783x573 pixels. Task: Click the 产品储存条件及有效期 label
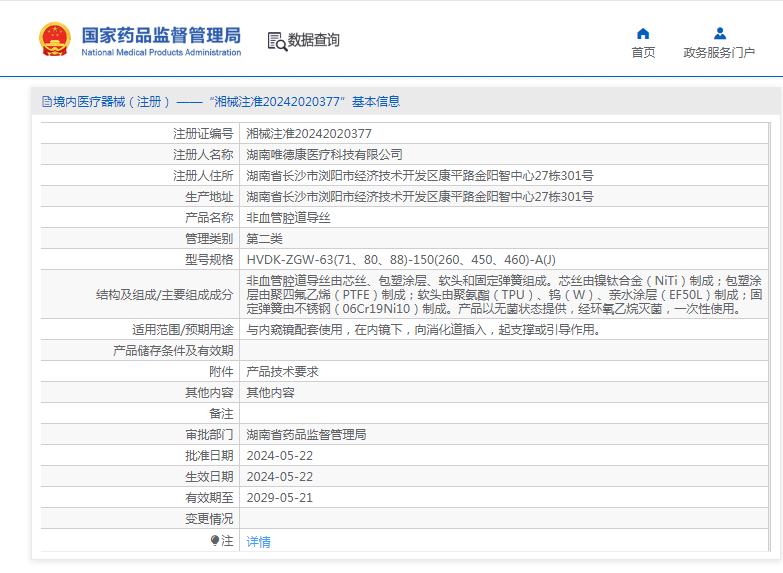(173, 351)
